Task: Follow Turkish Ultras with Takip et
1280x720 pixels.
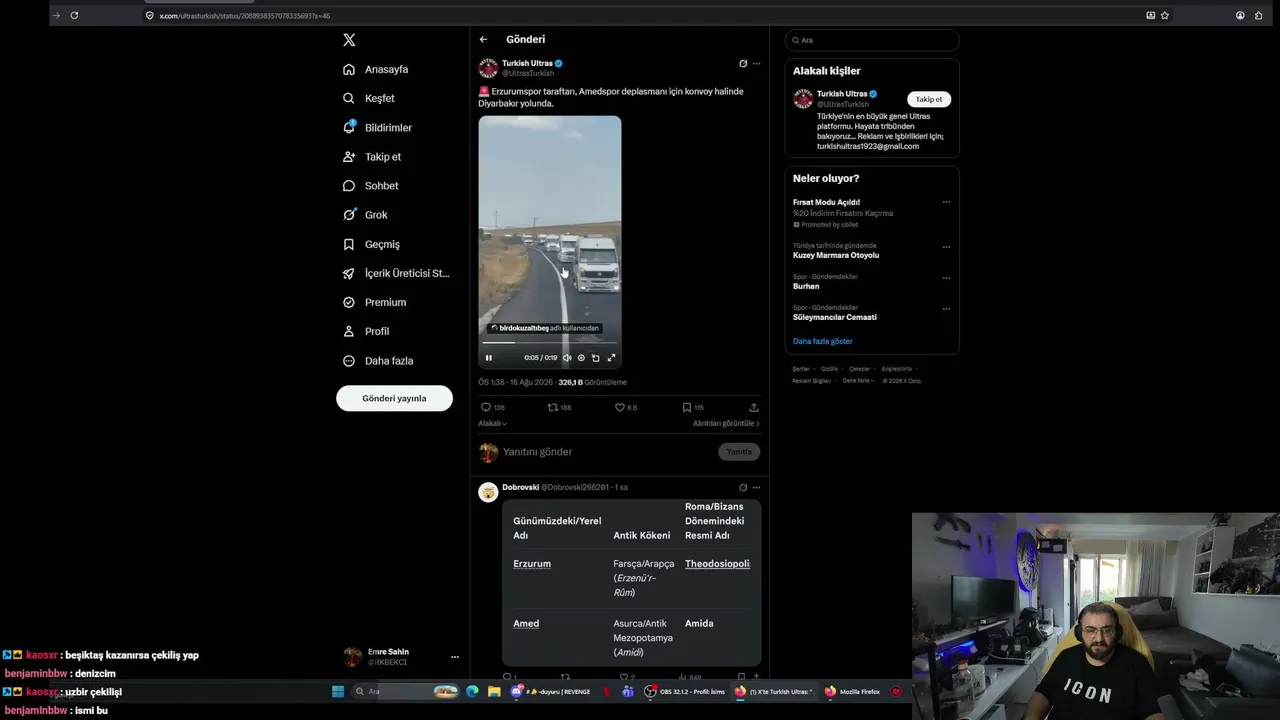Action: tap(929, 99)
